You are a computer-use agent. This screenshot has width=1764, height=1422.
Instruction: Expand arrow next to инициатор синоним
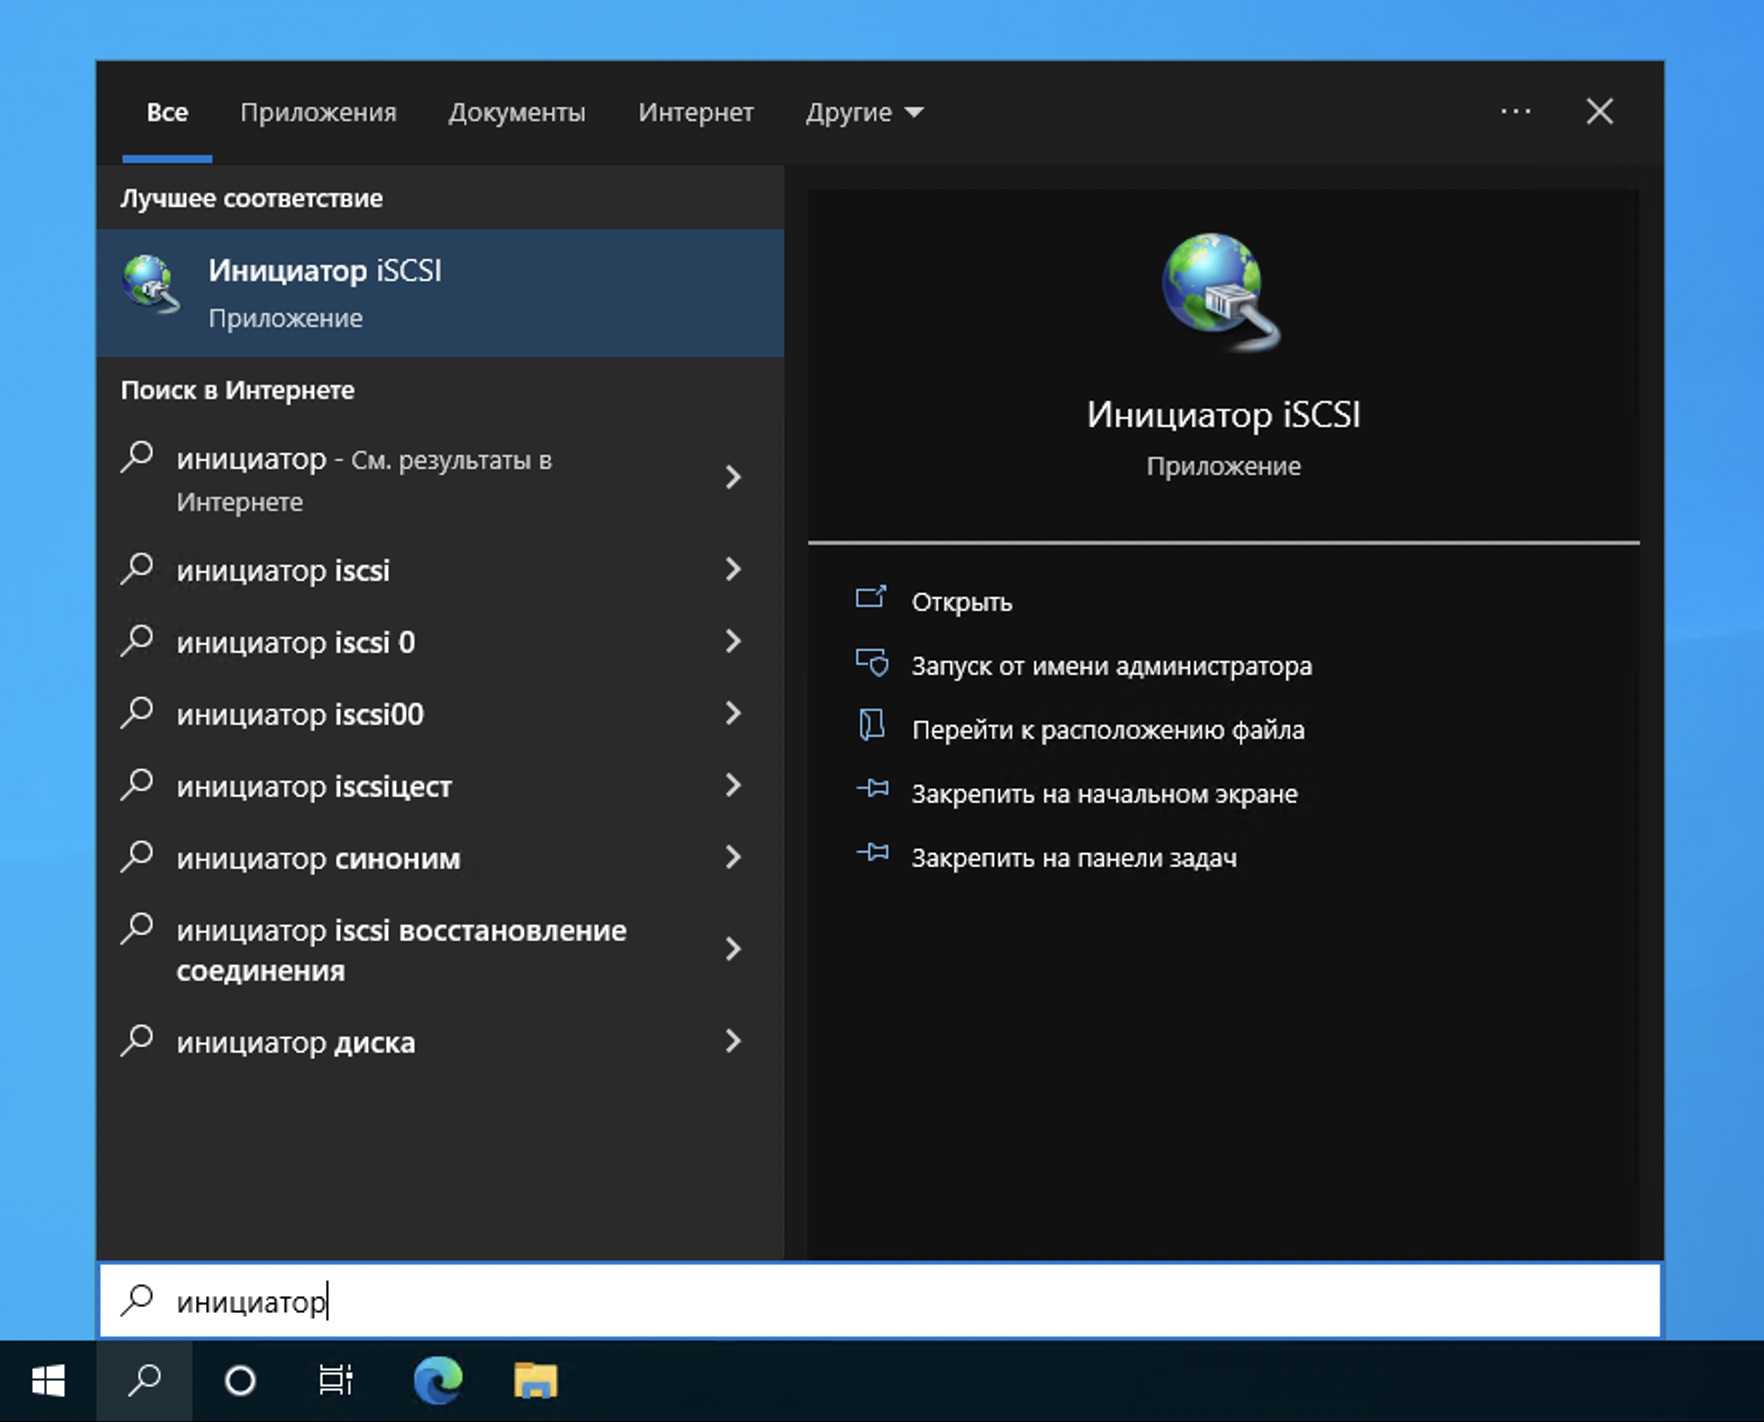733,858
